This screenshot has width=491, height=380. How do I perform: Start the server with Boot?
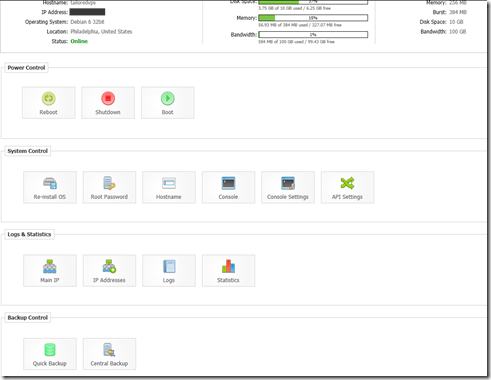coord(168,103)
